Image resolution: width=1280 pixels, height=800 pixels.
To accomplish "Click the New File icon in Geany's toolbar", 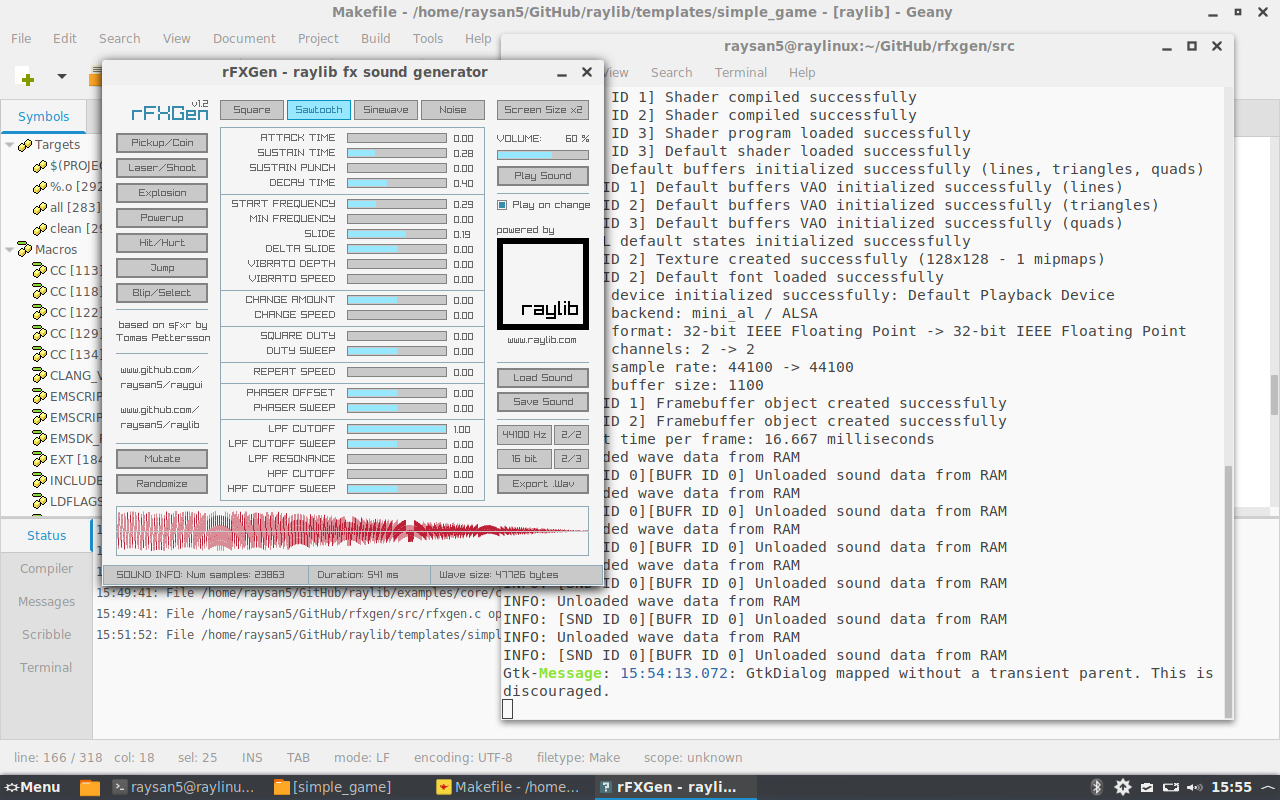I will [27, 77].
